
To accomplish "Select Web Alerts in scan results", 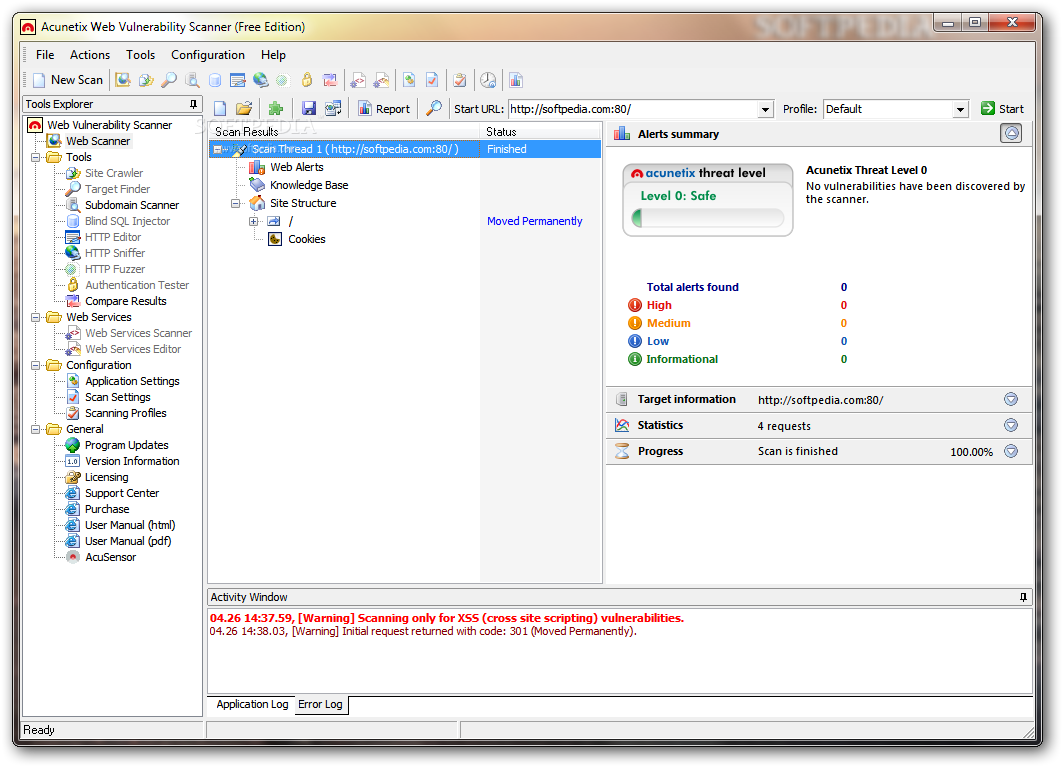I will click(x=297, y=168).
